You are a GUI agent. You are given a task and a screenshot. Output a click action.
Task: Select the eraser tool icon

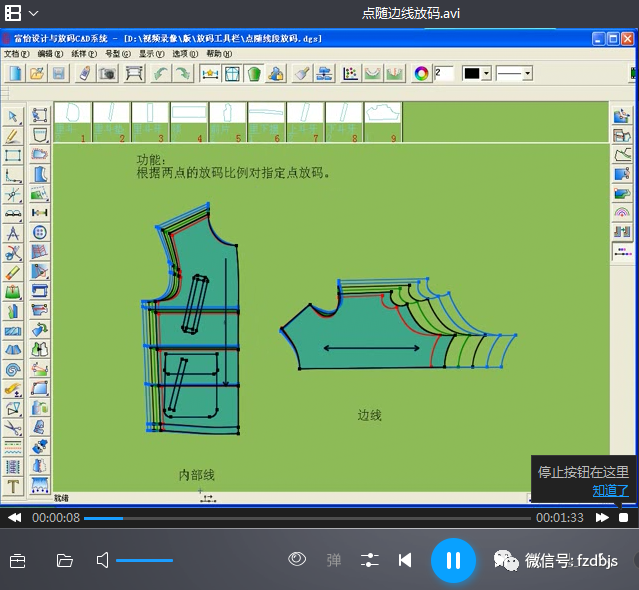coord(13,273)
